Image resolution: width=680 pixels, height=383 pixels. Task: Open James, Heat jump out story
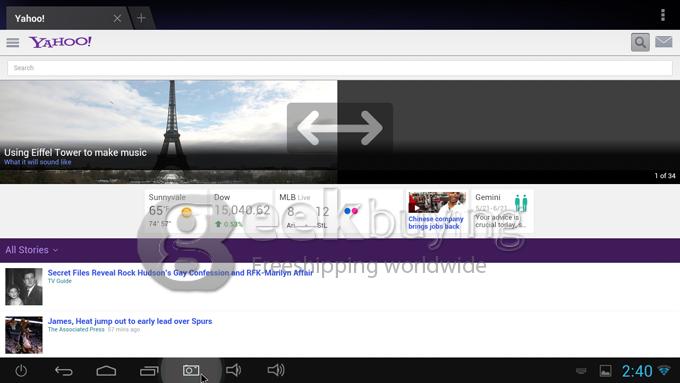[130, 321]
